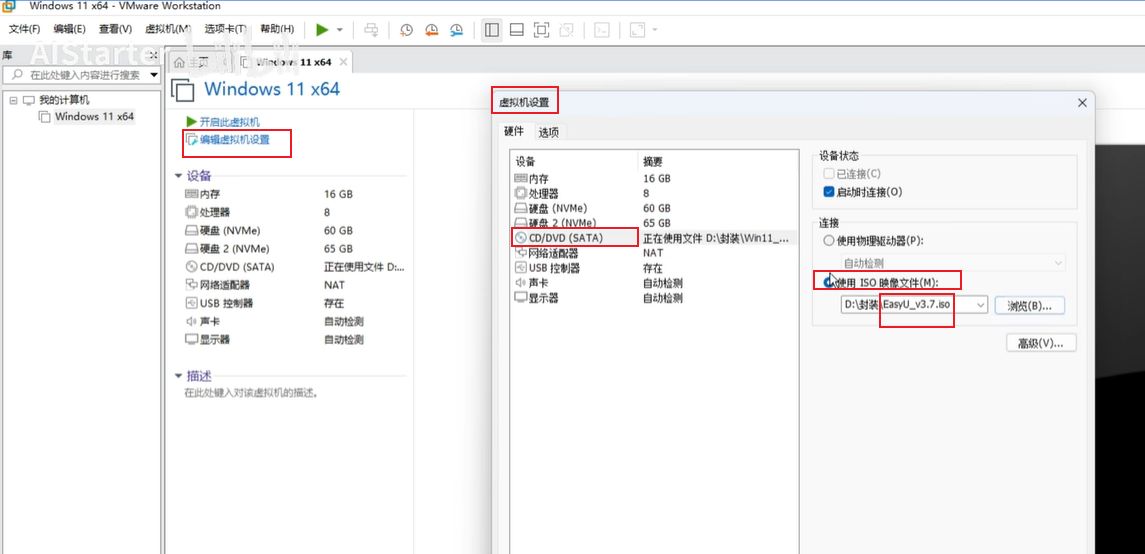This screenshot has height=554, width=1145.
Task: Click the revert to snapshot icon
Action: [431, 30]
